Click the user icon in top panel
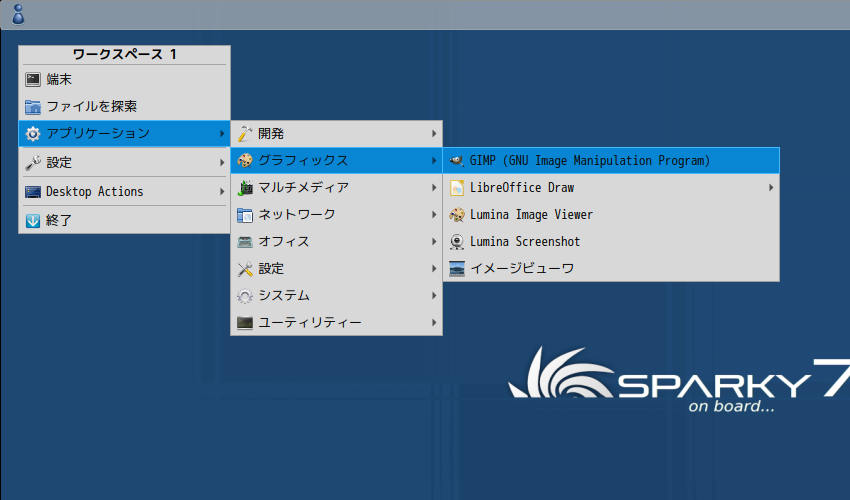This screenshot has height=500, width=850. click(x=18, y=15)
